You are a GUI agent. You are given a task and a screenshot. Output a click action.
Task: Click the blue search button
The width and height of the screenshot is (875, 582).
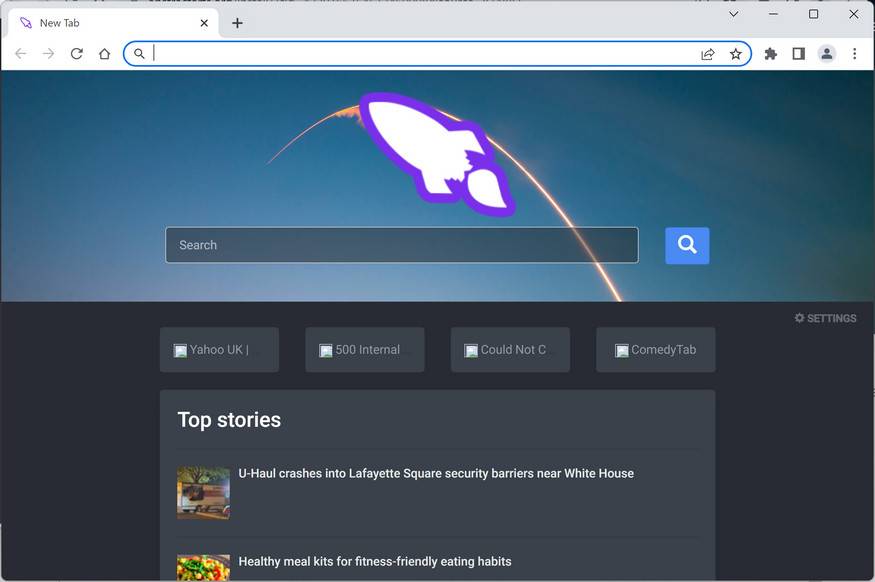[687, 245]
